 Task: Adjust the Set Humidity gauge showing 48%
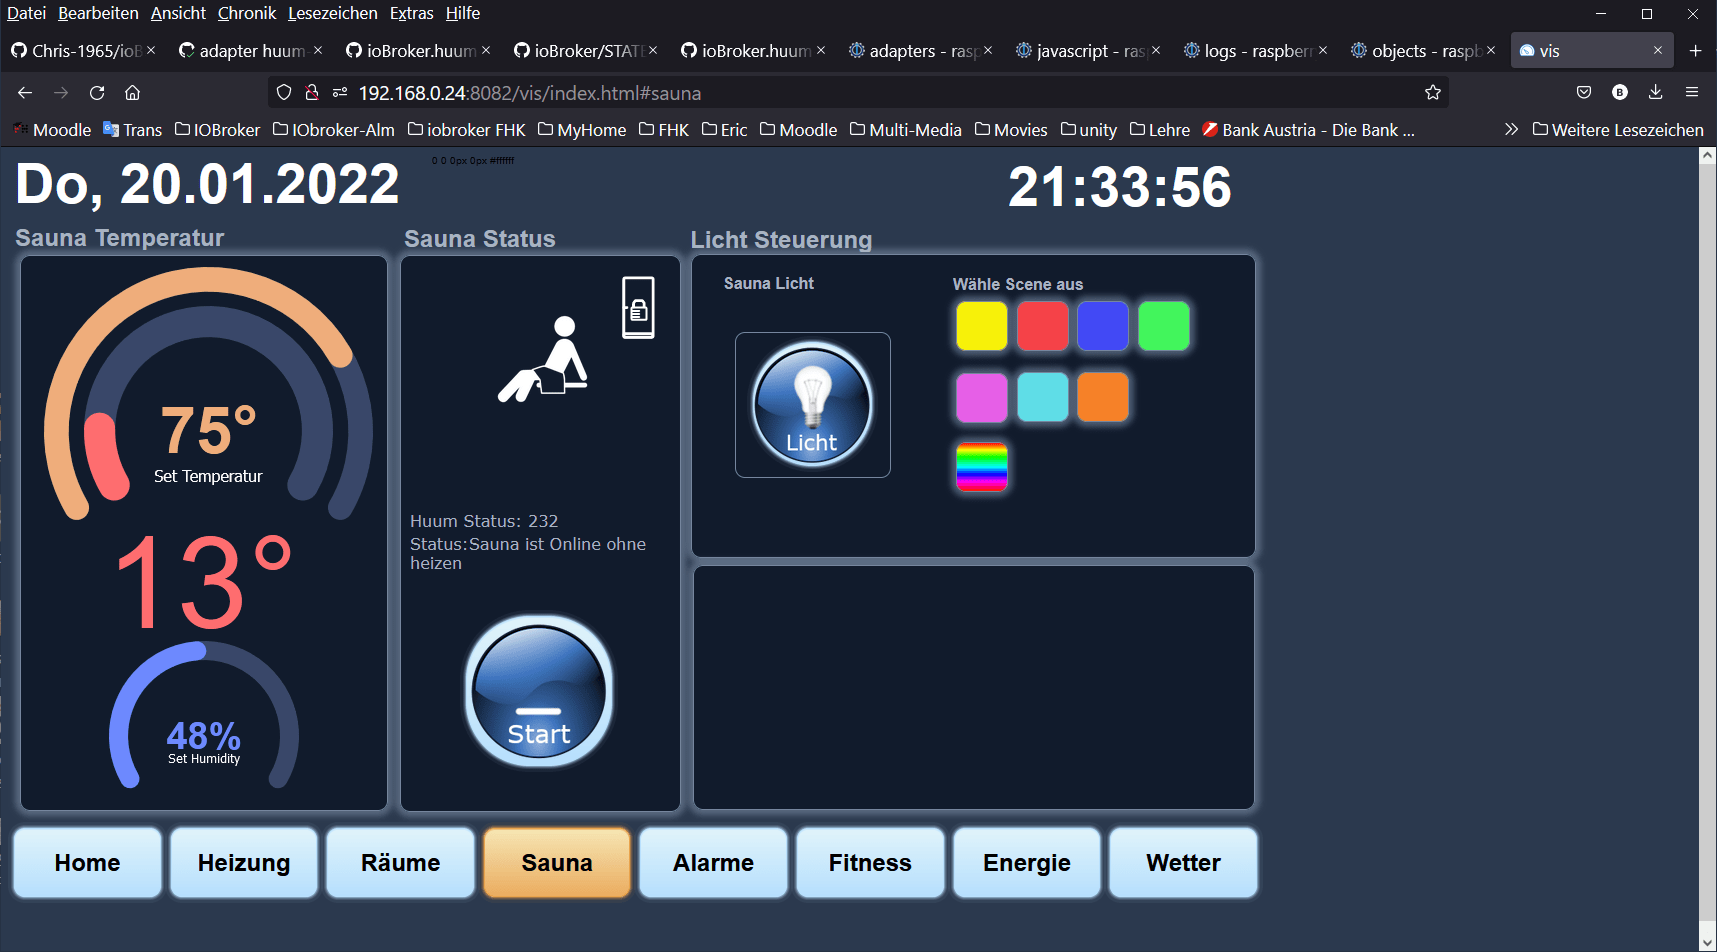204,715
